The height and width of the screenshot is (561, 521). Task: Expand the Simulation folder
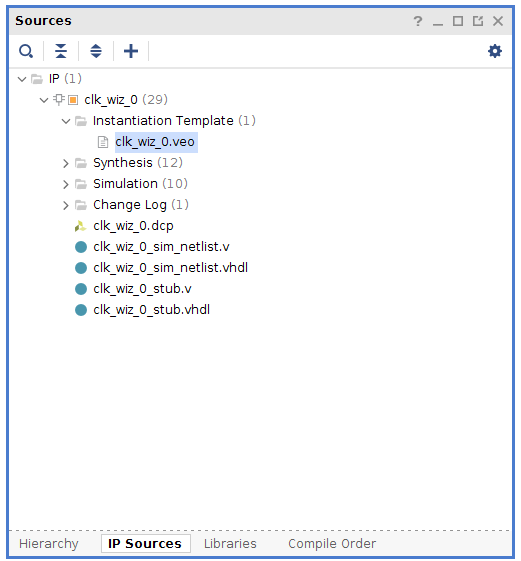(x=66, y=184)
